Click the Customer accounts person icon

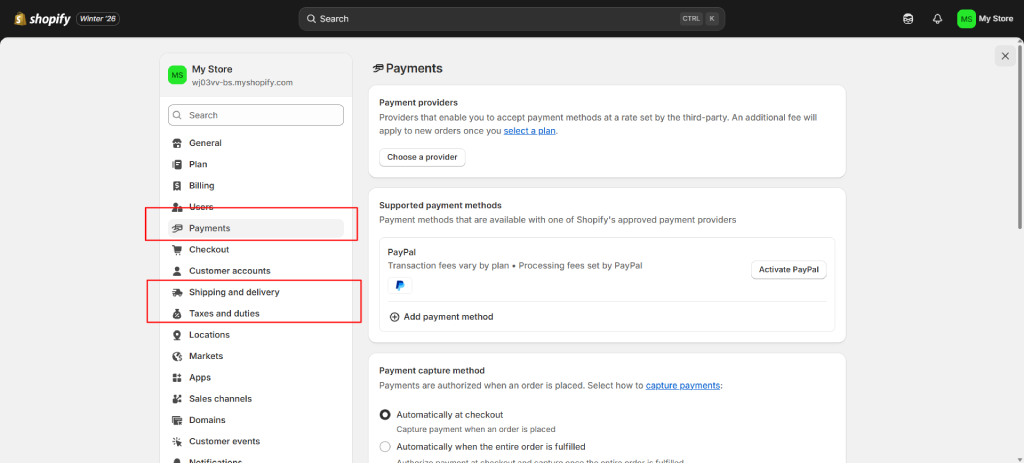tap(176, 271)
